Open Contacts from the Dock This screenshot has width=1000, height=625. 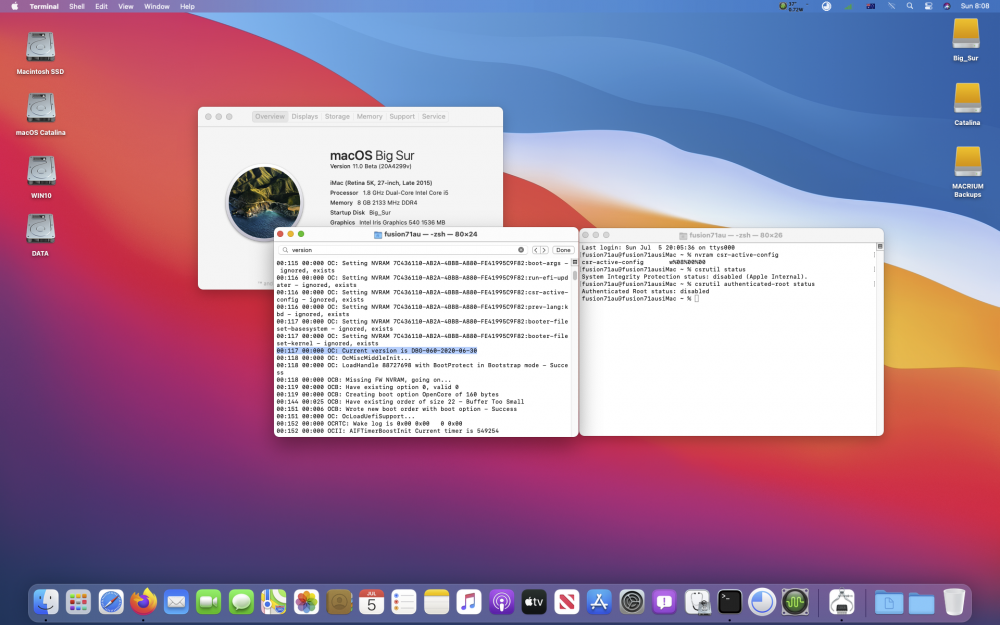(x=339, y=601)
